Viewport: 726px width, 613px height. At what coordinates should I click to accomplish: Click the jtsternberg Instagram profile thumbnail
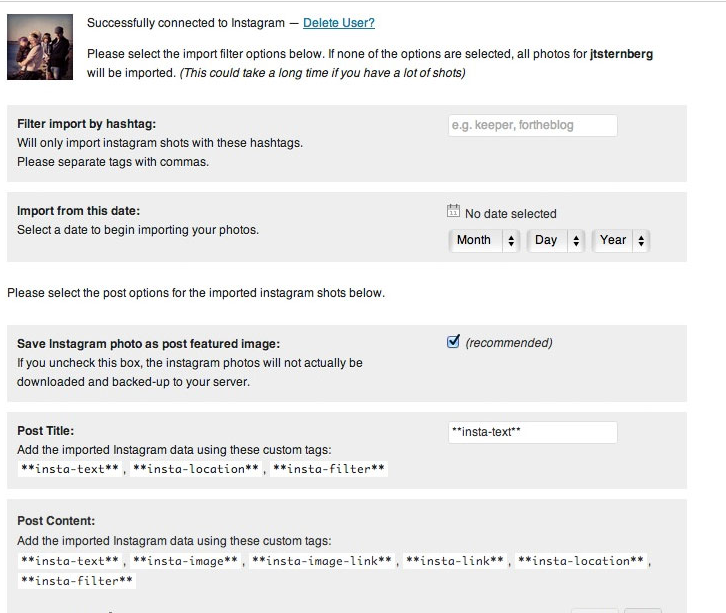coord(40,47)
